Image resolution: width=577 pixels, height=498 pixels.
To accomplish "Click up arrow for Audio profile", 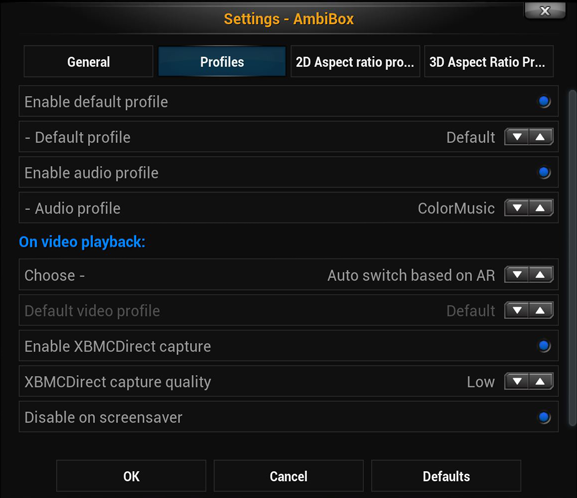I will [x=541, y=208].
